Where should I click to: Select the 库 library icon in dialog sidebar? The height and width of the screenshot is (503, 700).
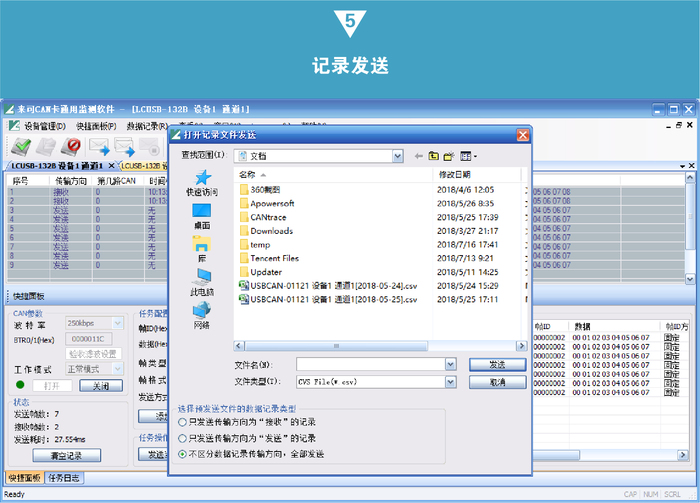[x=202, y=244]
